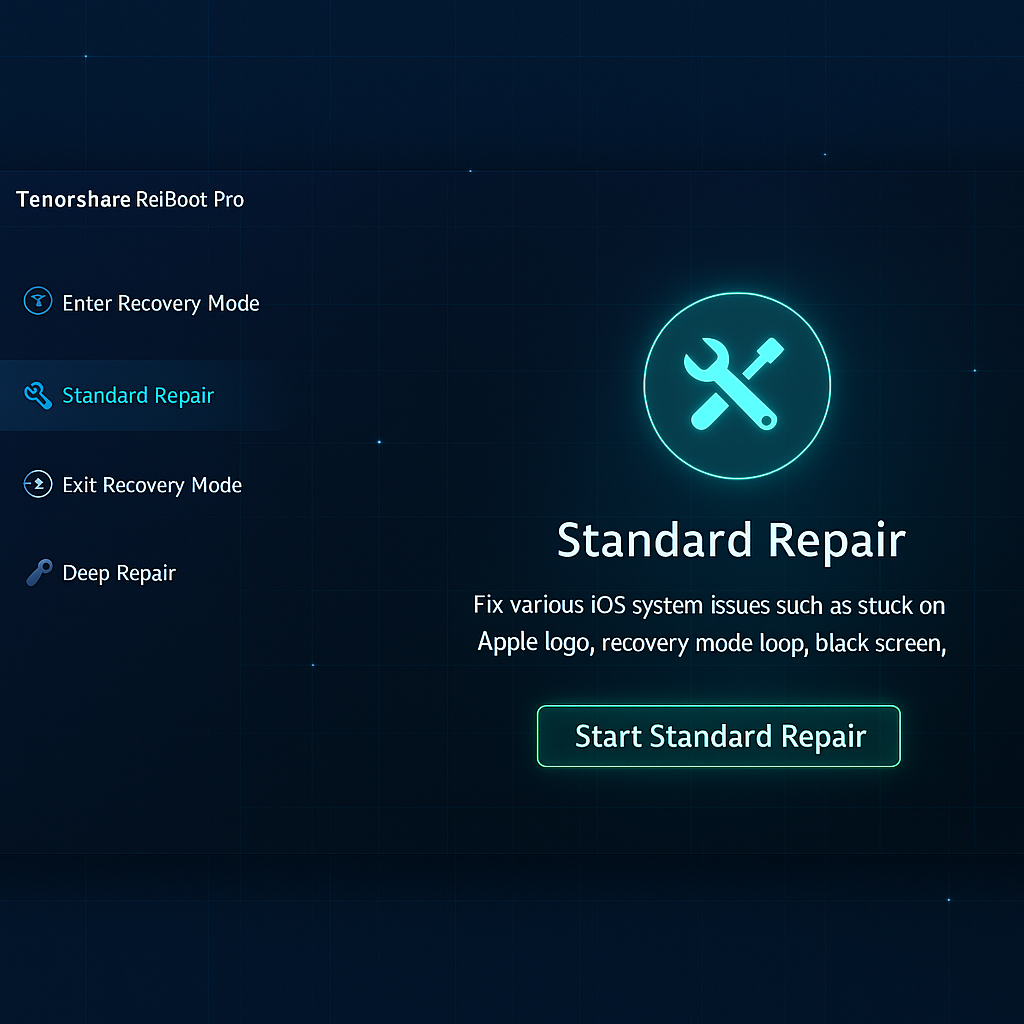Choose Exit Recovery Mode from the sidebar
The height and width of the screenshot is (1024, 1024).
tap(152, 486)
